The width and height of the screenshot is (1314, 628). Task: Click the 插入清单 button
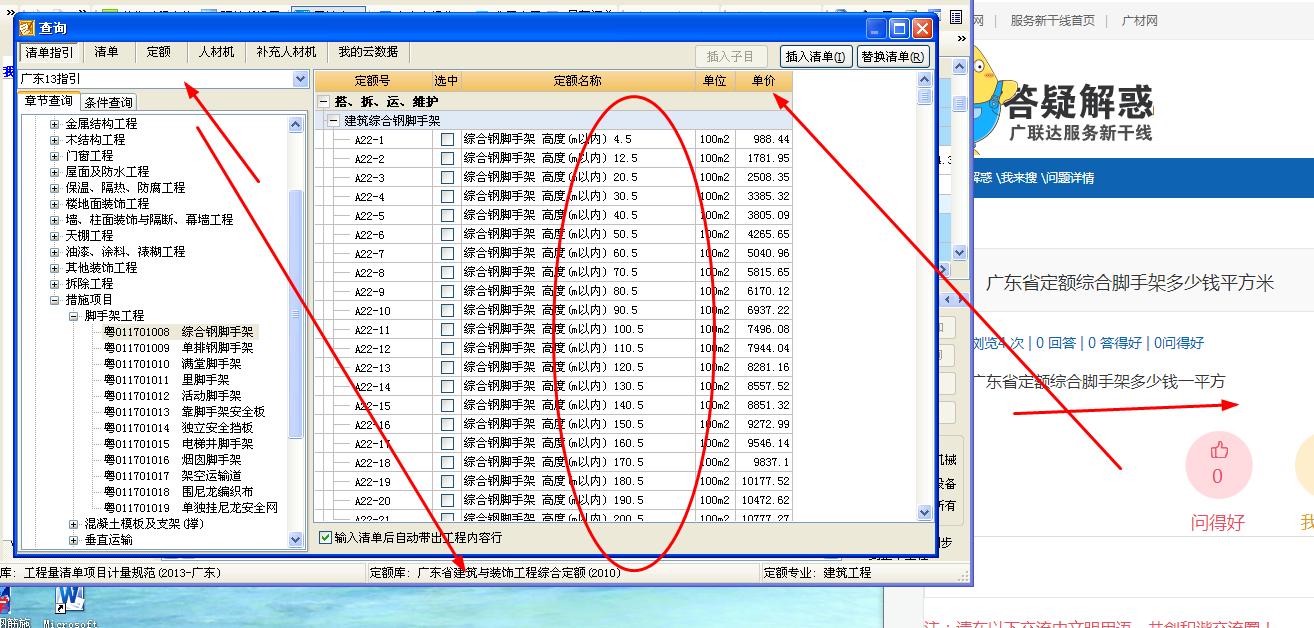click(816, 57)
